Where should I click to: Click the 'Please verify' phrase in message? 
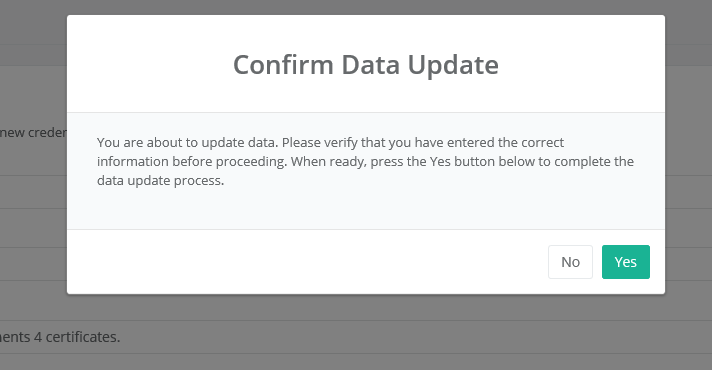click(320, 143)
